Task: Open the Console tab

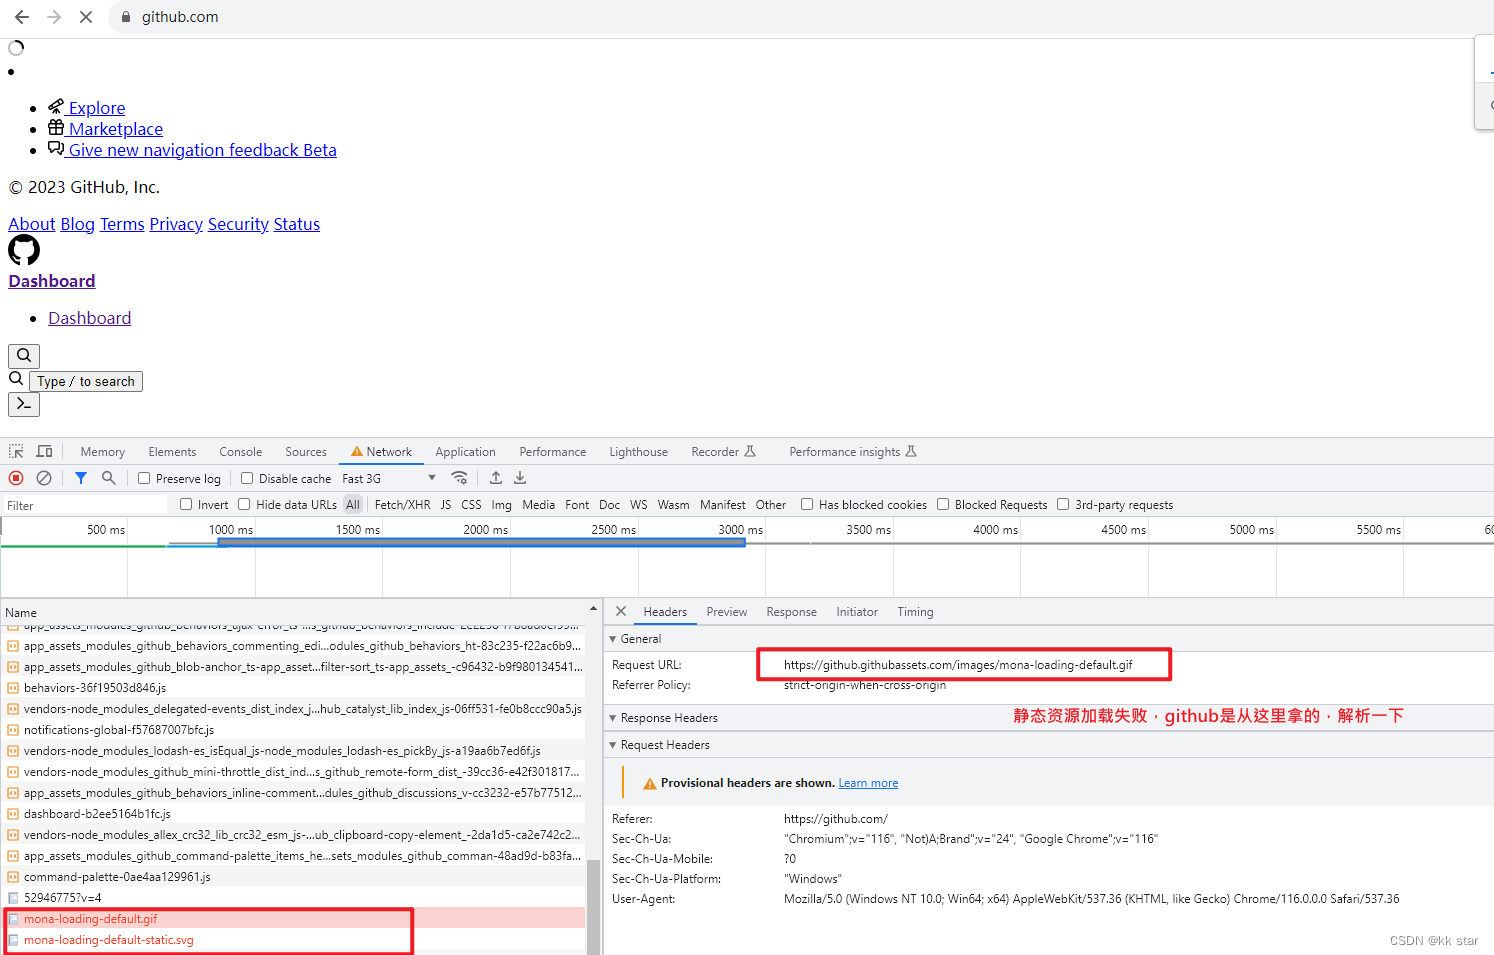Action: click(241, 452)
